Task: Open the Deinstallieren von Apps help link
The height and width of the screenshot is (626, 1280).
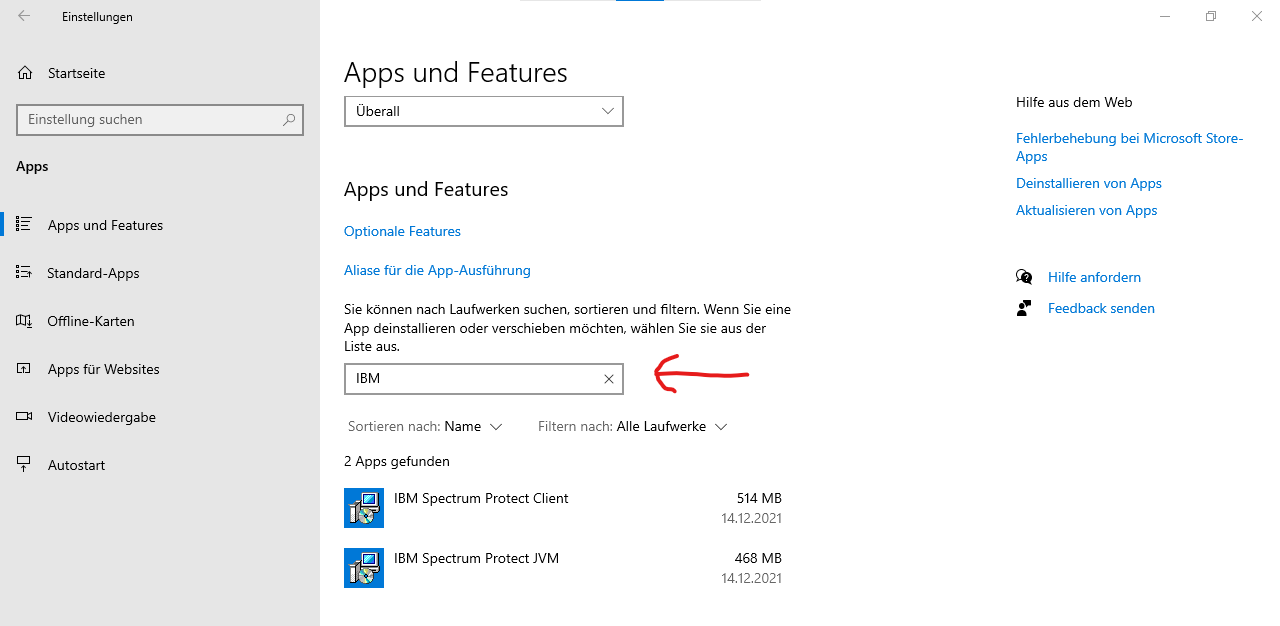Action: point(1088,183)
